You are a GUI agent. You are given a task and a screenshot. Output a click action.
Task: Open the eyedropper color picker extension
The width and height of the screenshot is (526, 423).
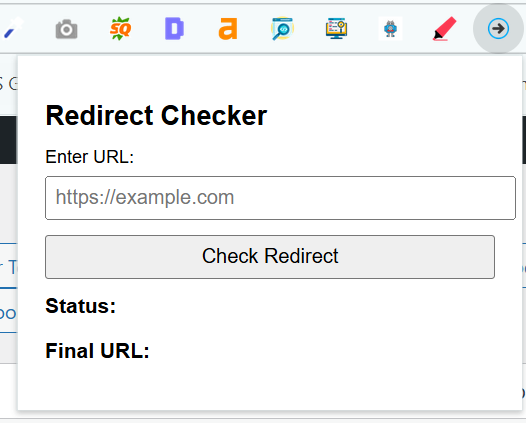tap(13, 29)
